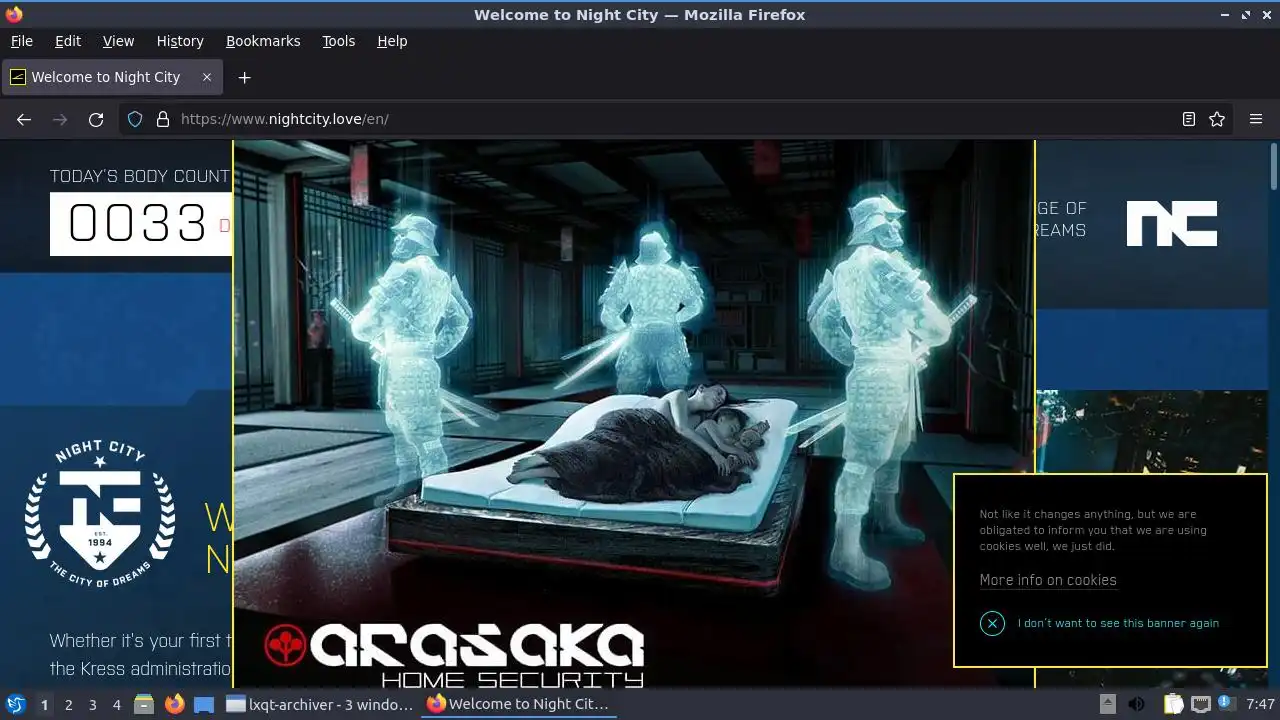
Task: Launch file manager from the taskbar
Action: [144, 704]
